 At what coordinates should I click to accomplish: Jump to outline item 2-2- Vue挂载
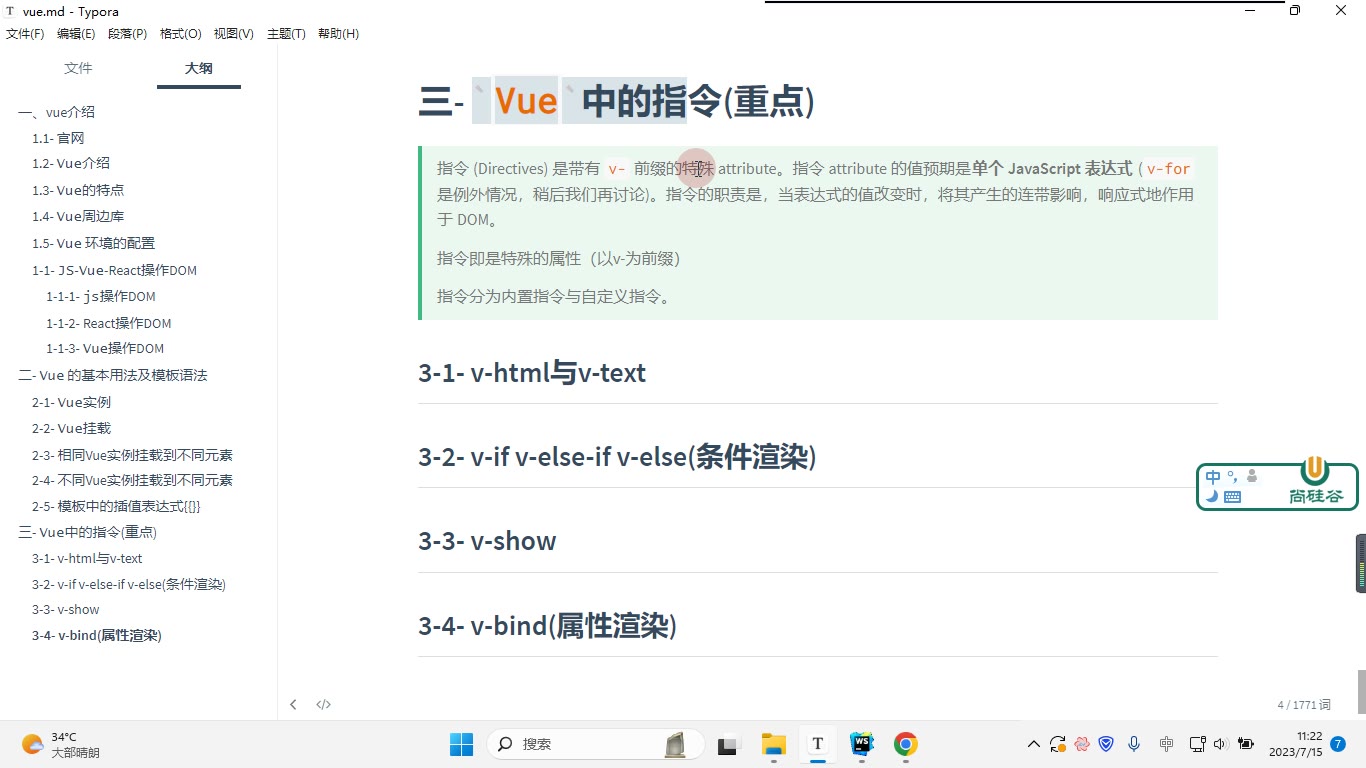tap(72, 428)
